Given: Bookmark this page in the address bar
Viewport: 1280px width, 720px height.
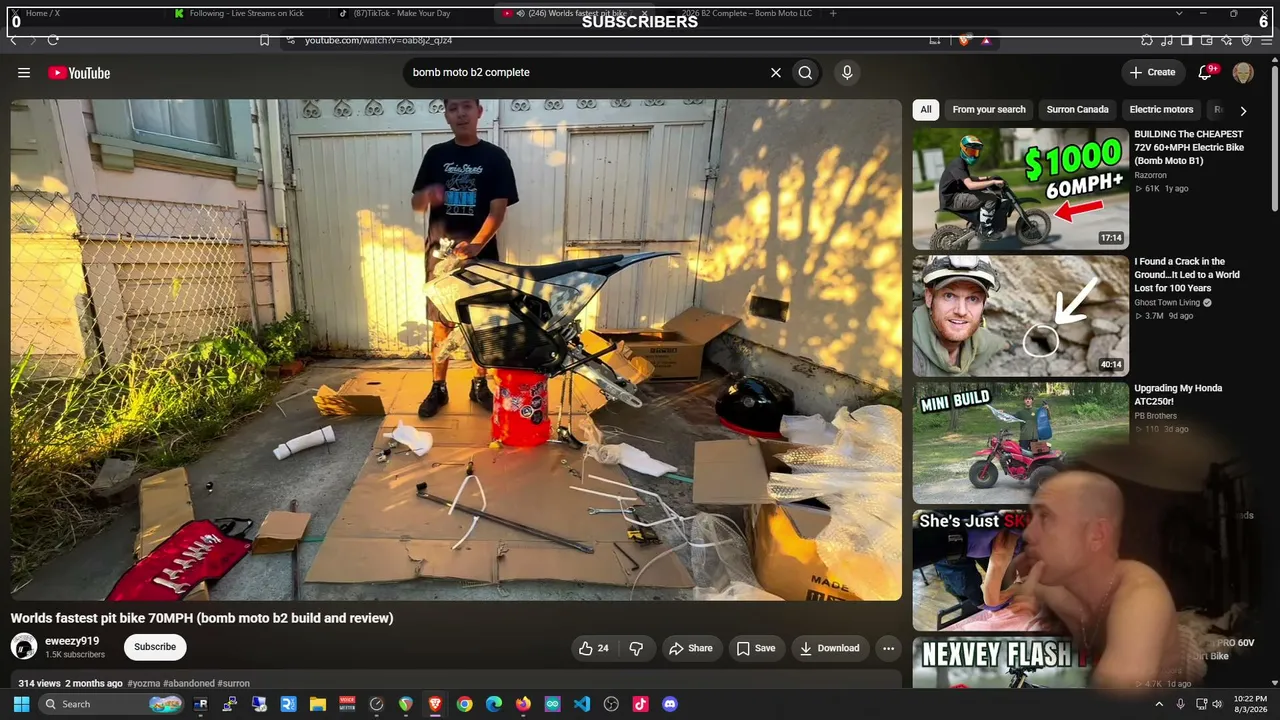Looking at the screenshot, I should (x=264, y=40).
